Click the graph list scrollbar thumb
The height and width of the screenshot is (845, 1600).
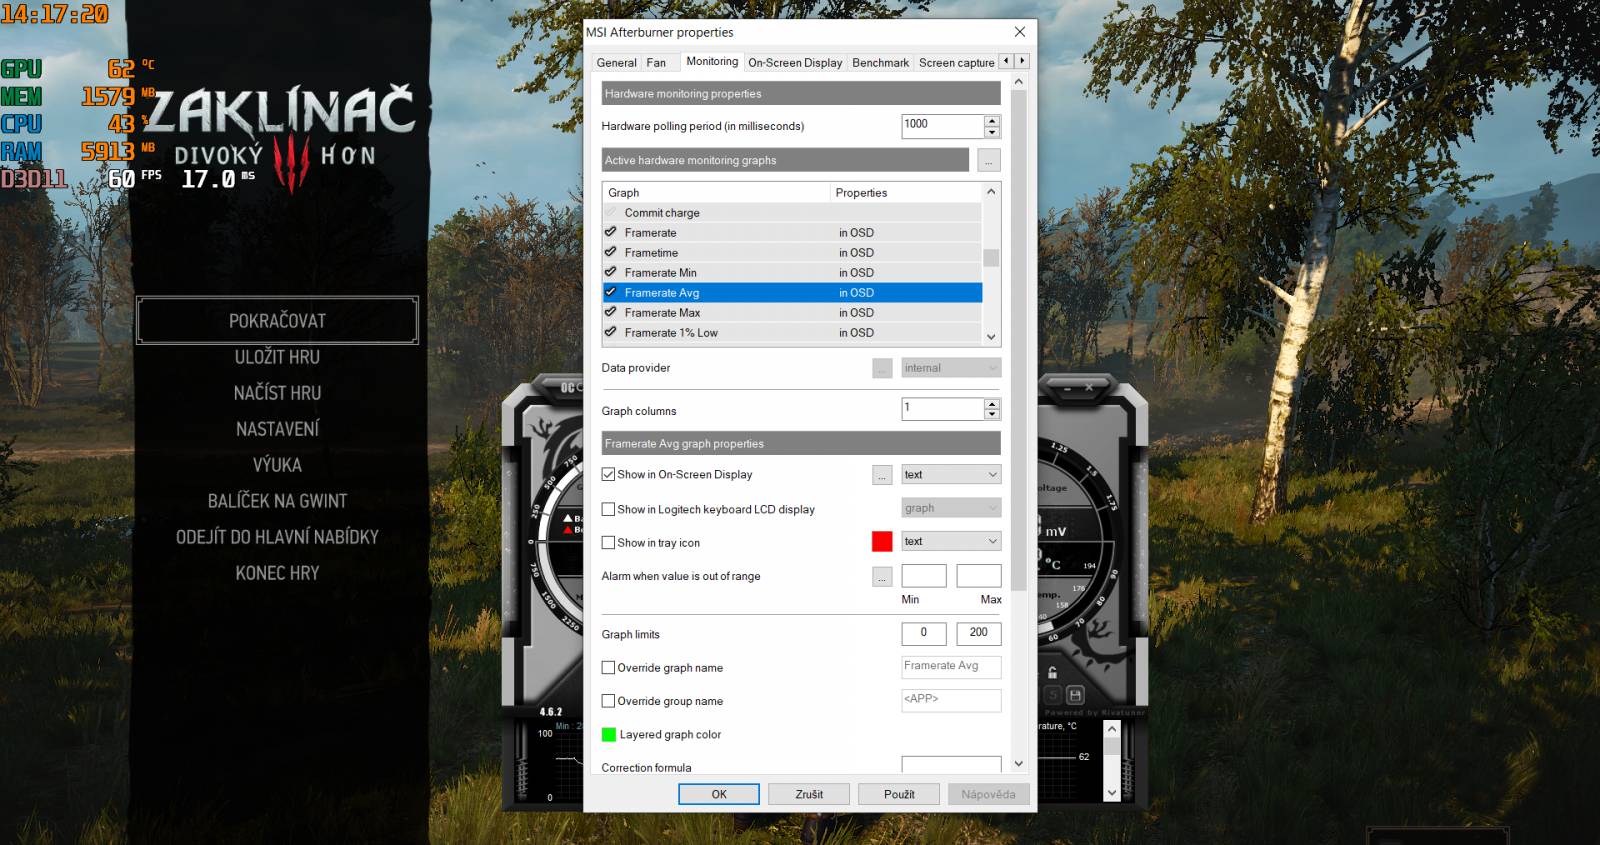[991, 257]
